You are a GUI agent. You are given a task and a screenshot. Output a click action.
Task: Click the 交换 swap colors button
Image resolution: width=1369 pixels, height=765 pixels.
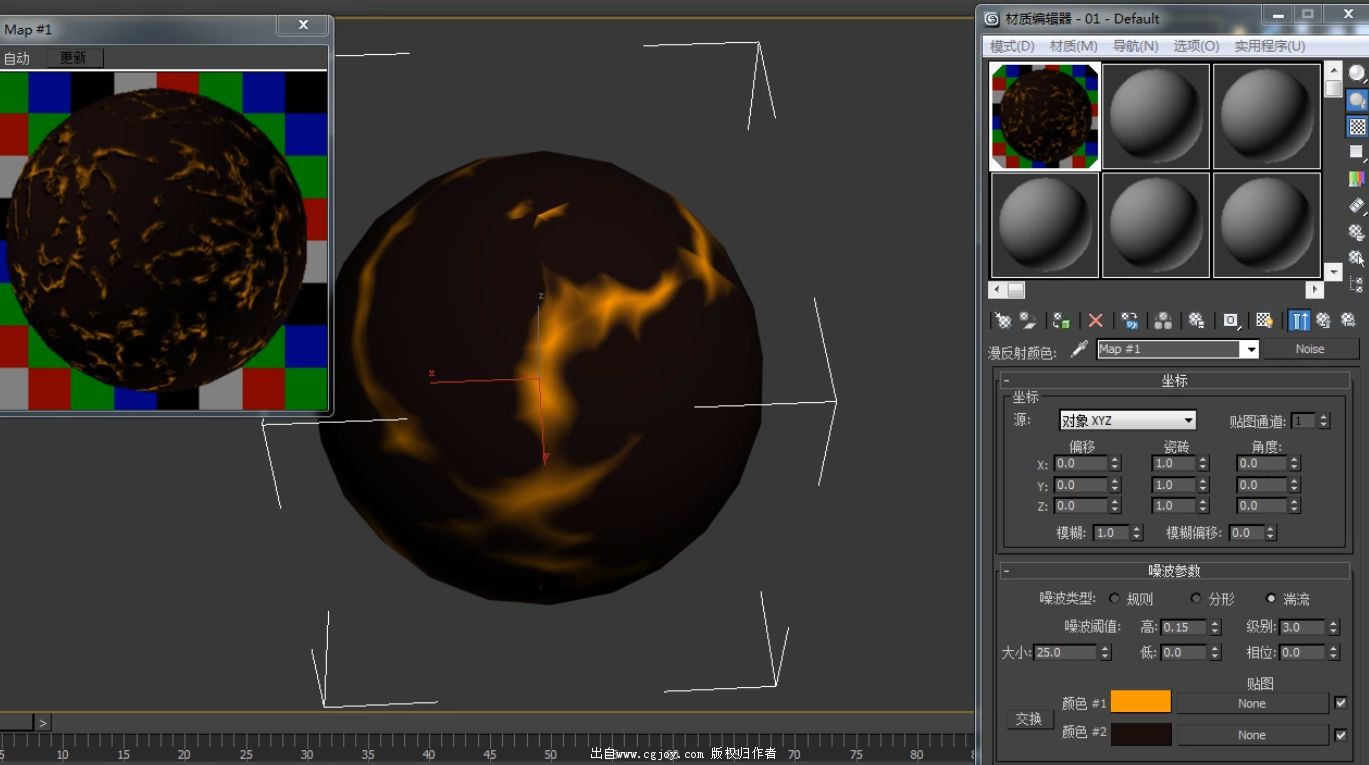[x=1029, y=719]
